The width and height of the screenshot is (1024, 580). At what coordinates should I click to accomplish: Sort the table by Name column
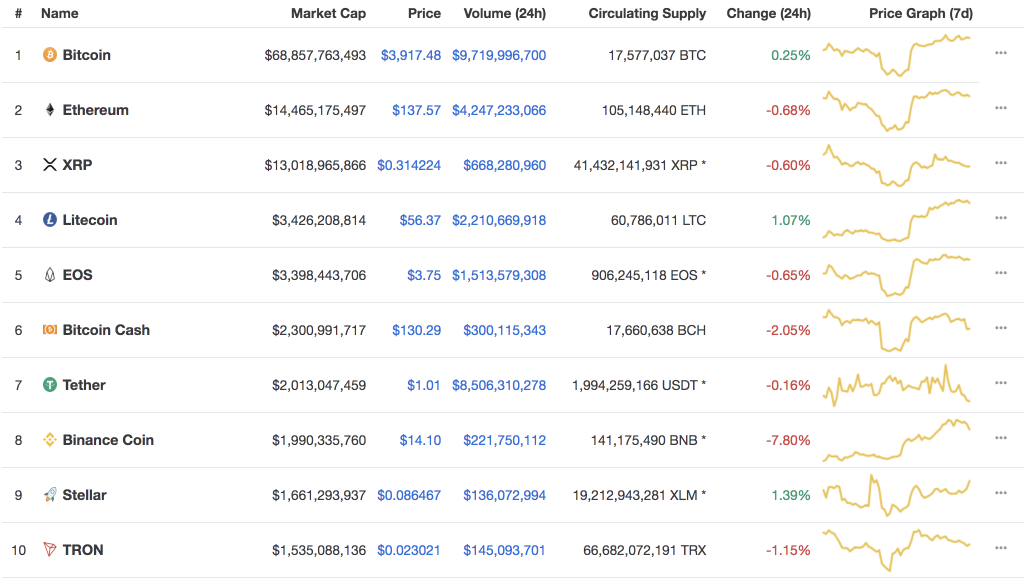coord(59,13)
